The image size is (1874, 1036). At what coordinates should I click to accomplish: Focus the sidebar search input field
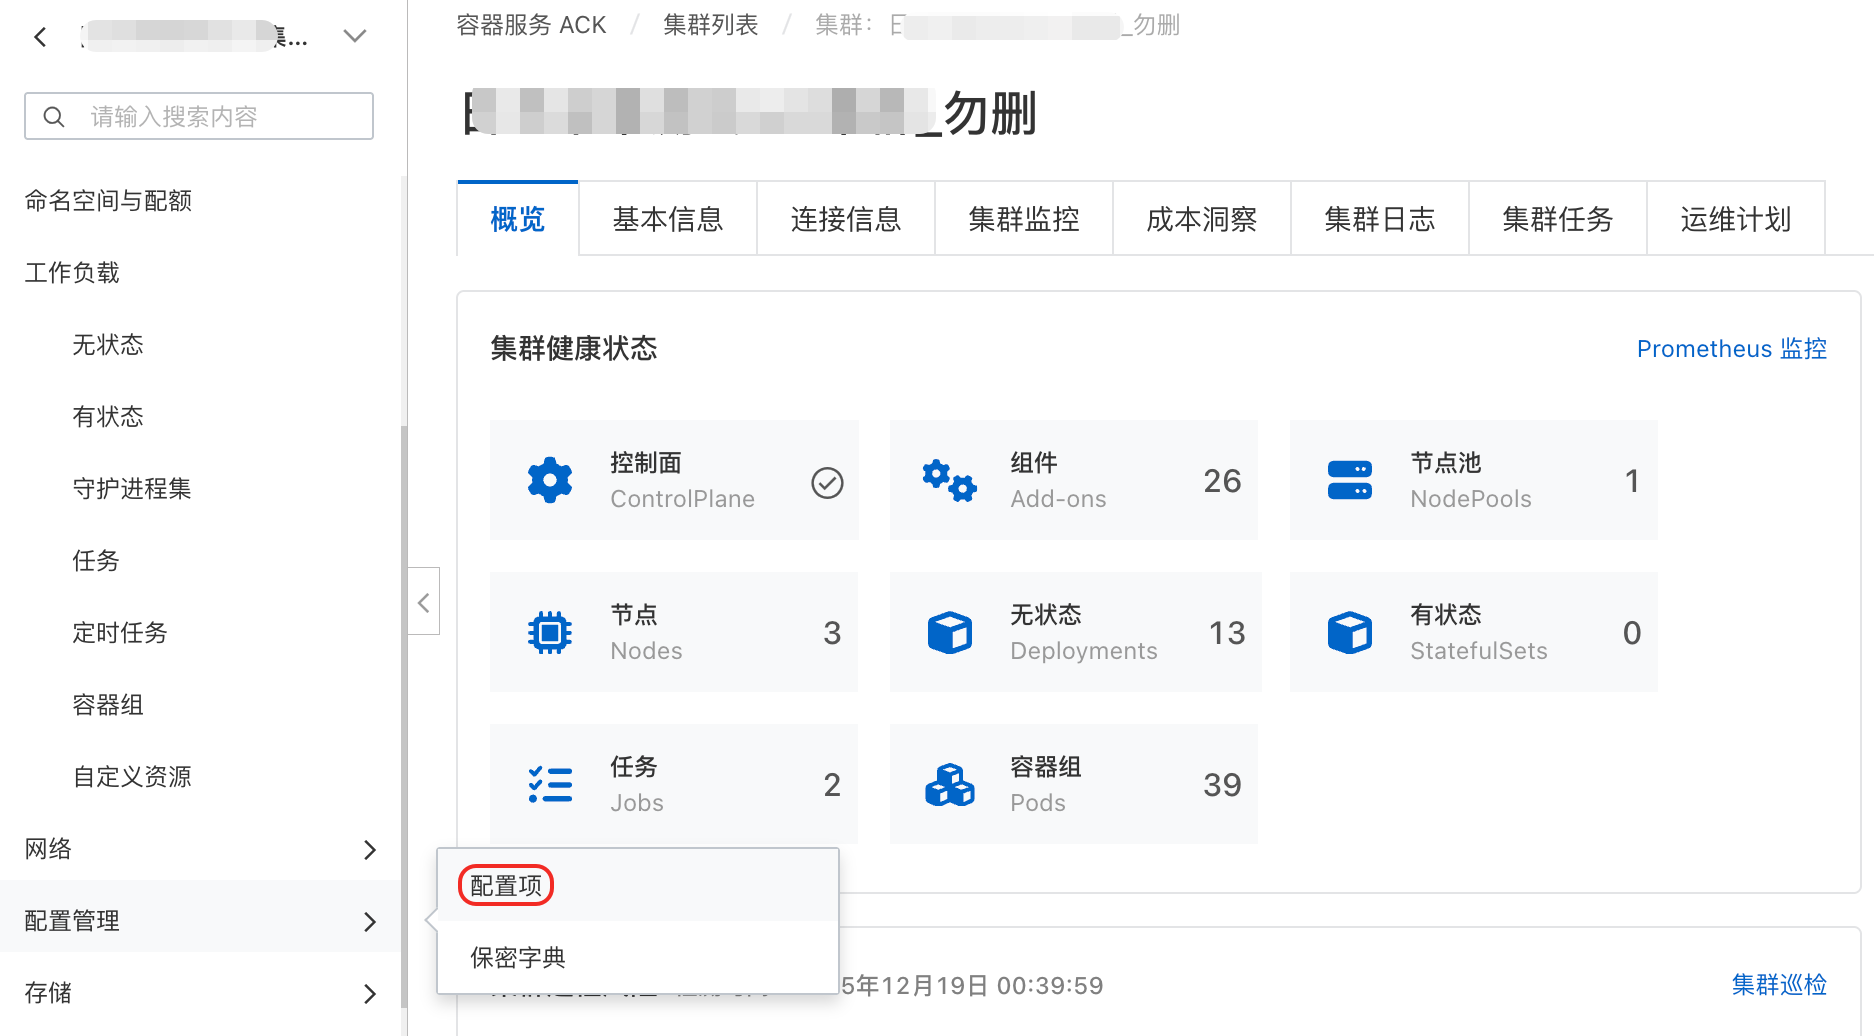pyautogui.click(x=199, y=116)
